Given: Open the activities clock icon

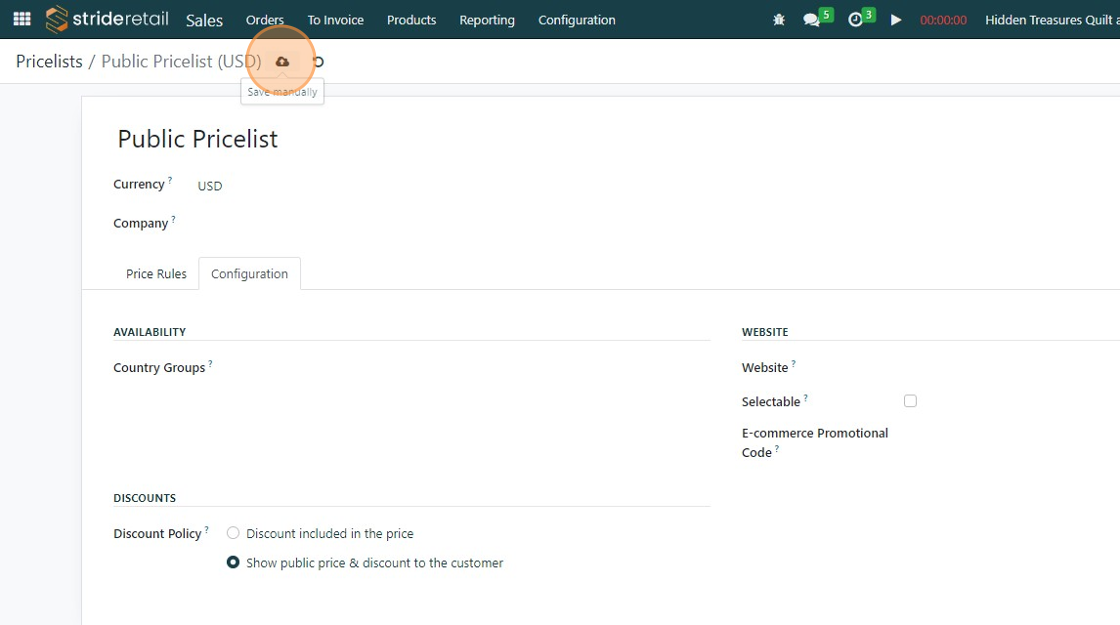Looking at the screenshot, I should [x=856, y=20].
